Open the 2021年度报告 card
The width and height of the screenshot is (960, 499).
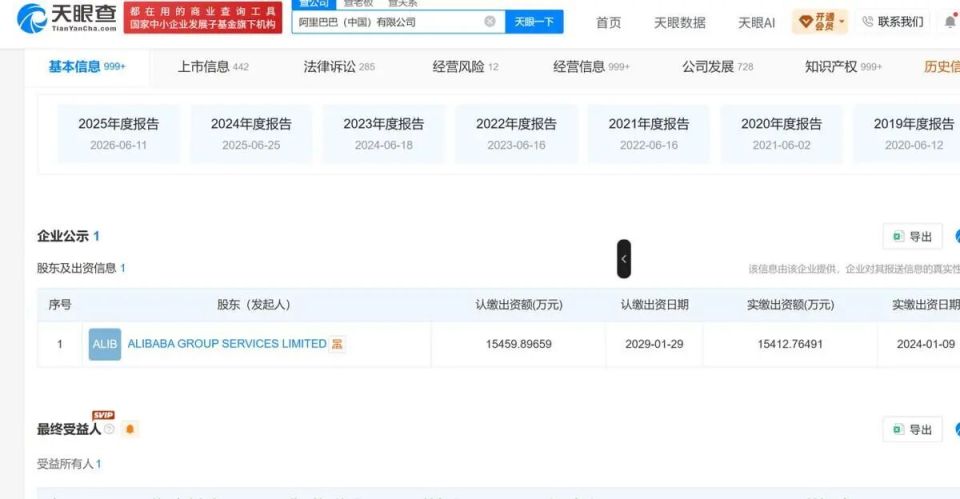[649, 133]
